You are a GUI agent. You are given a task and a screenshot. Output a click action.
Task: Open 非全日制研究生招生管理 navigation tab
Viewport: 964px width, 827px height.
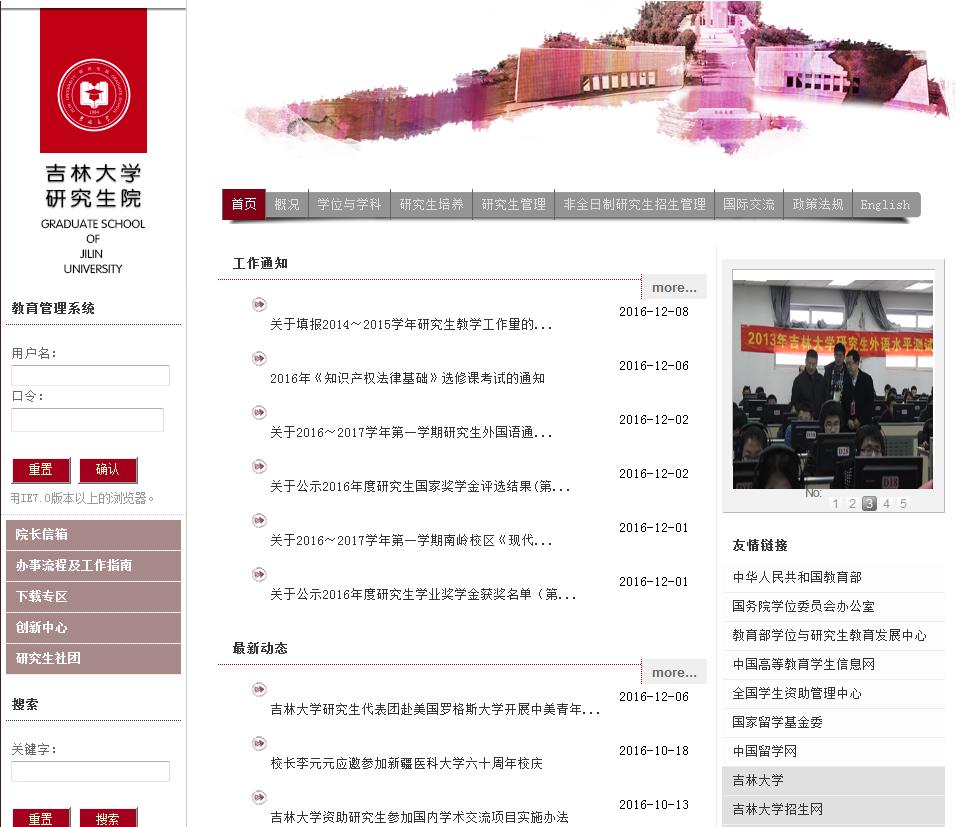[634, 204]
